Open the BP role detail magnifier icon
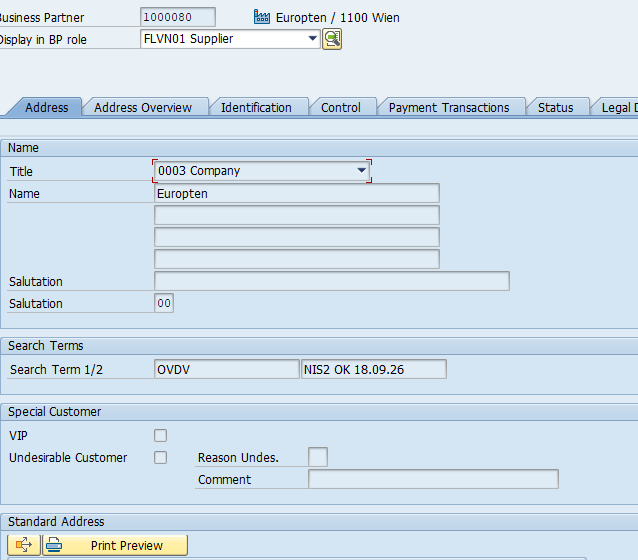The width and height of the screenshot is (638, 560). pos(332,39)
